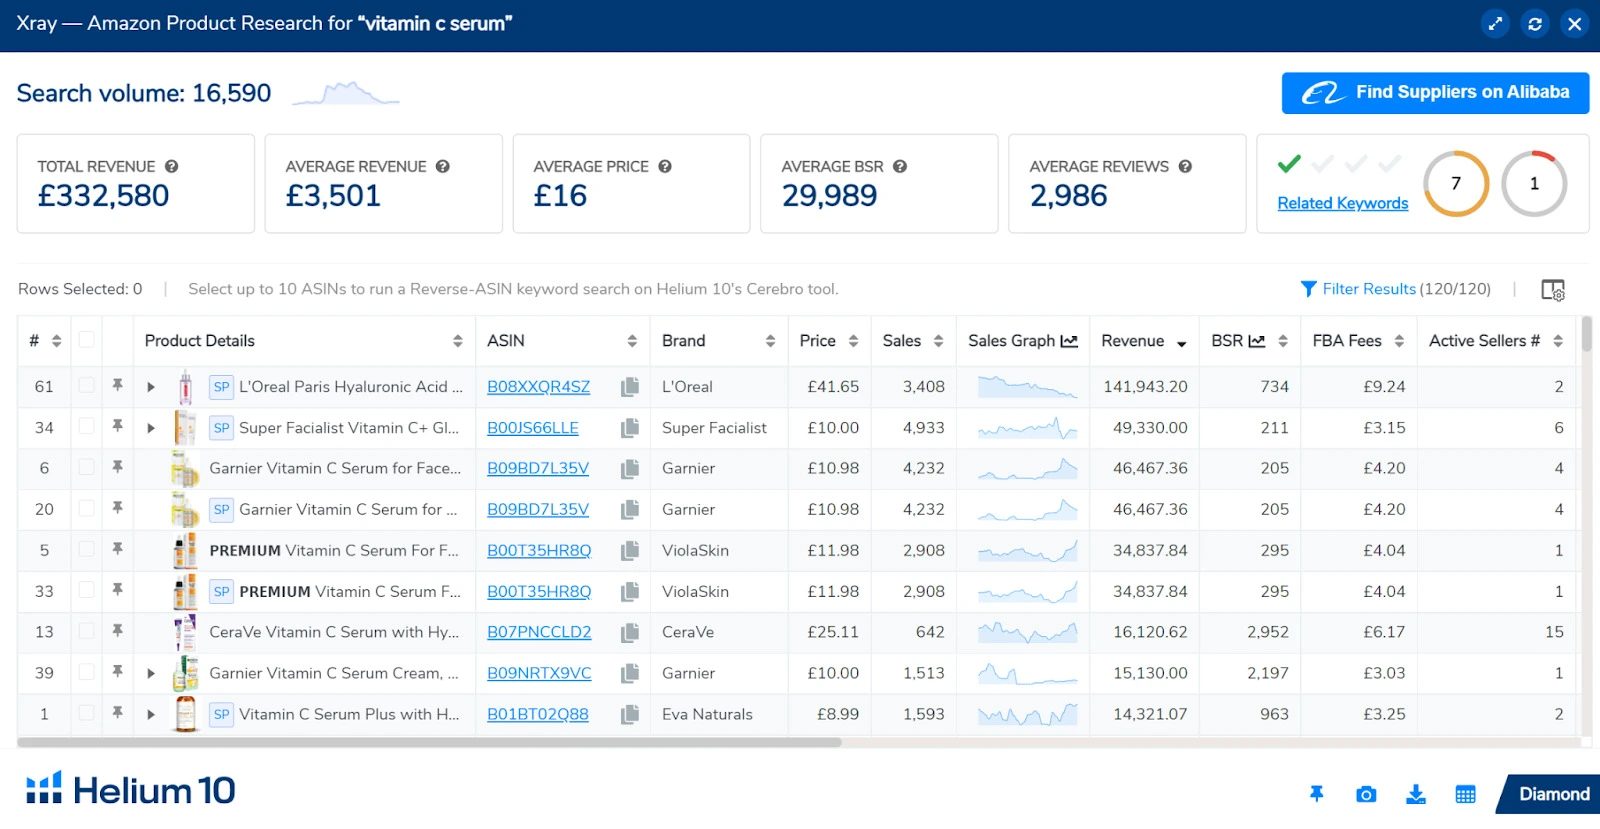Expand the L'Oreal Paris product row
The width and height of the screenshot is (1600, 829).
(151, 387)
